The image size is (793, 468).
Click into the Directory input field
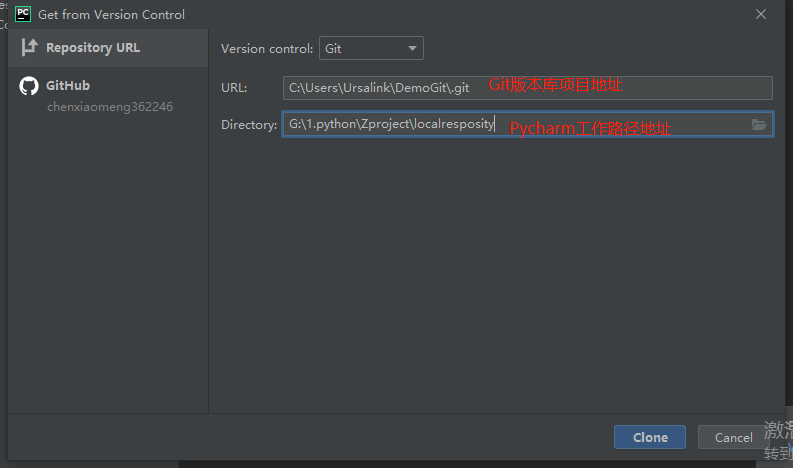527,124
